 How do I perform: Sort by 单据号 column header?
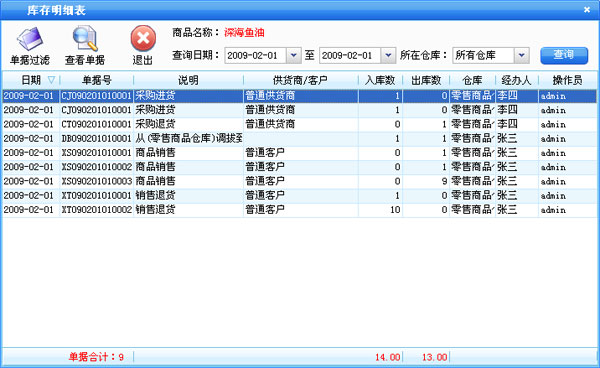coord(97,80)
